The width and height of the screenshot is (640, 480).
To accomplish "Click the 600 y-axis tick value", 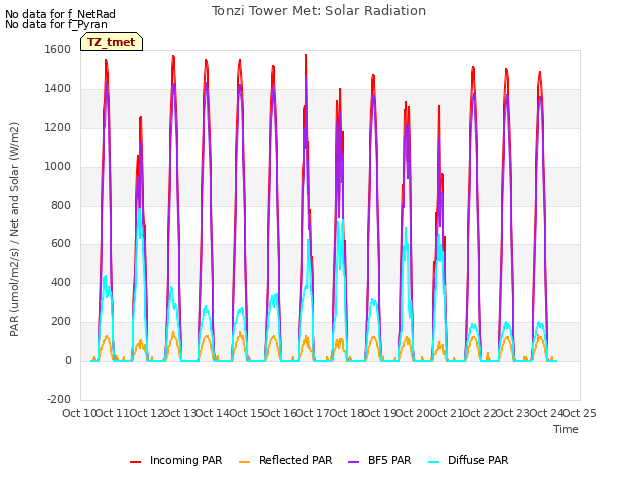I will [x=61, y=244].
